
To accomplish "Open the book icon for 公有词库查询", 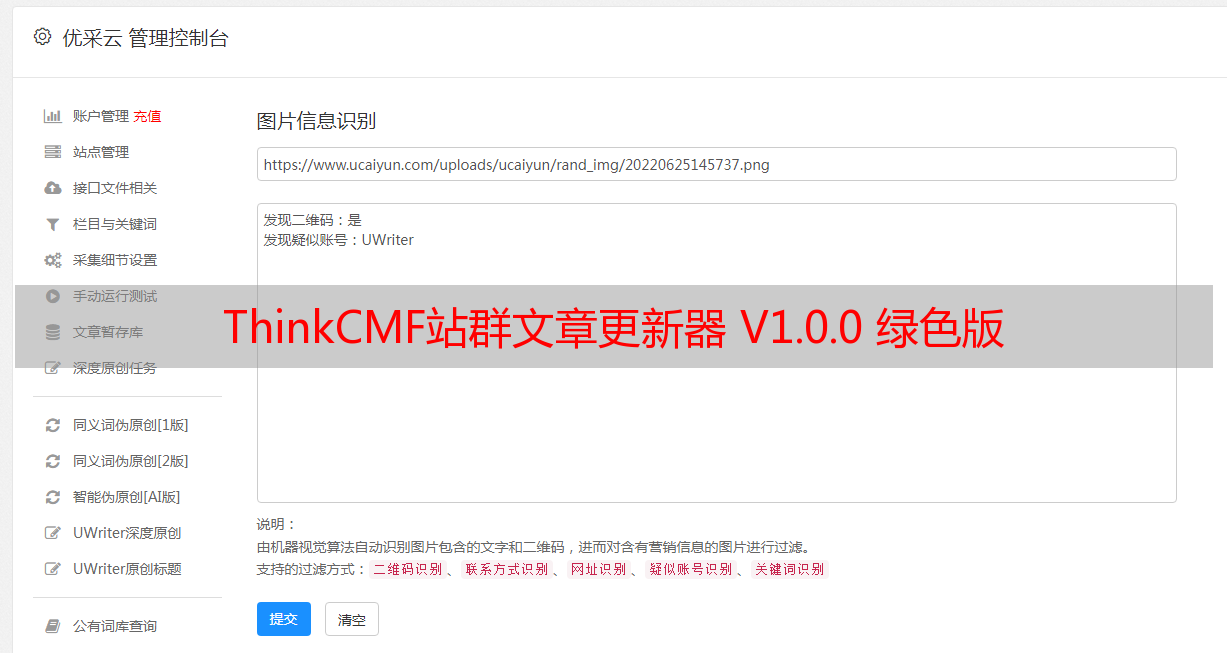I will point(53,626).
